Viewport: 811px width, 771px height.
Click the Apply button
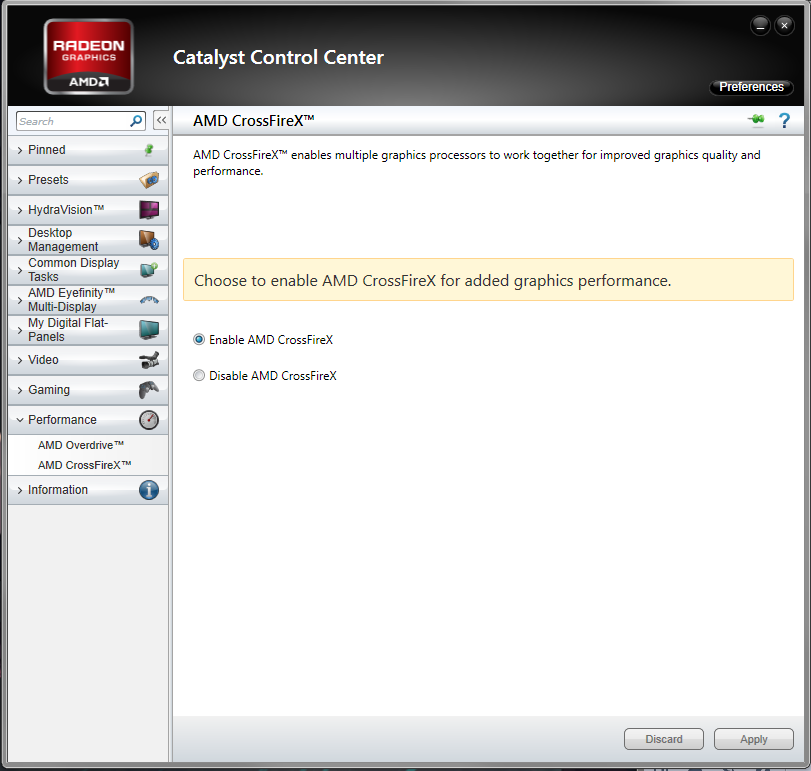(x=754, y=739)
